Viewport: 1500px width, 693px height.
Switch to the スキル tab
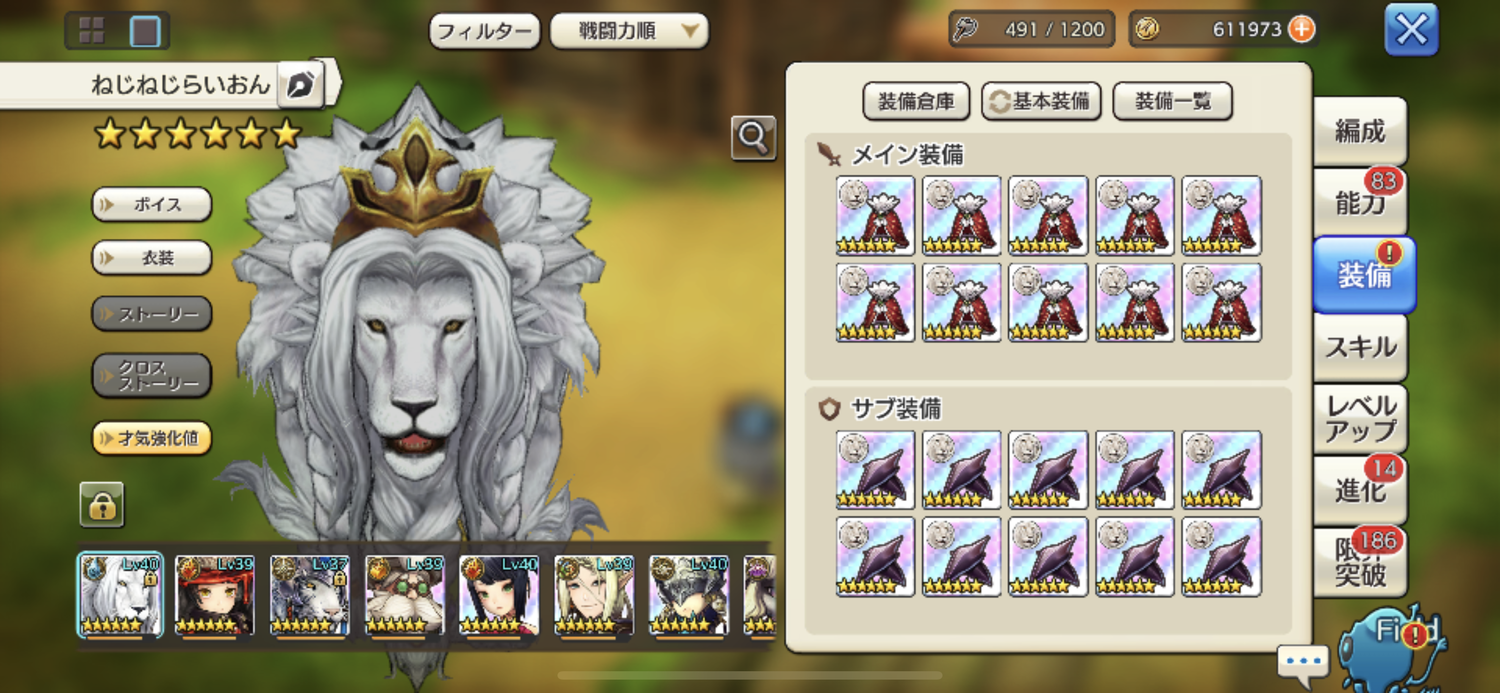click(x=1360, y=347)
